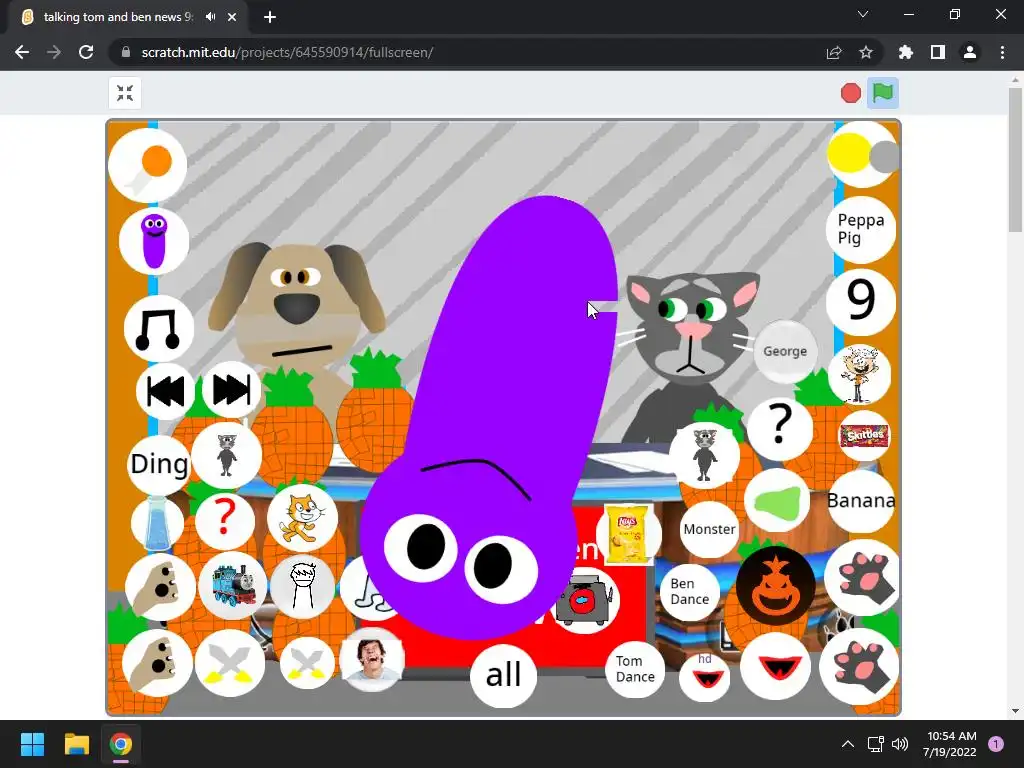Toggle the yellow and grey switch
Viewport: 1024px width, 768px height.
tap(863, 155)
